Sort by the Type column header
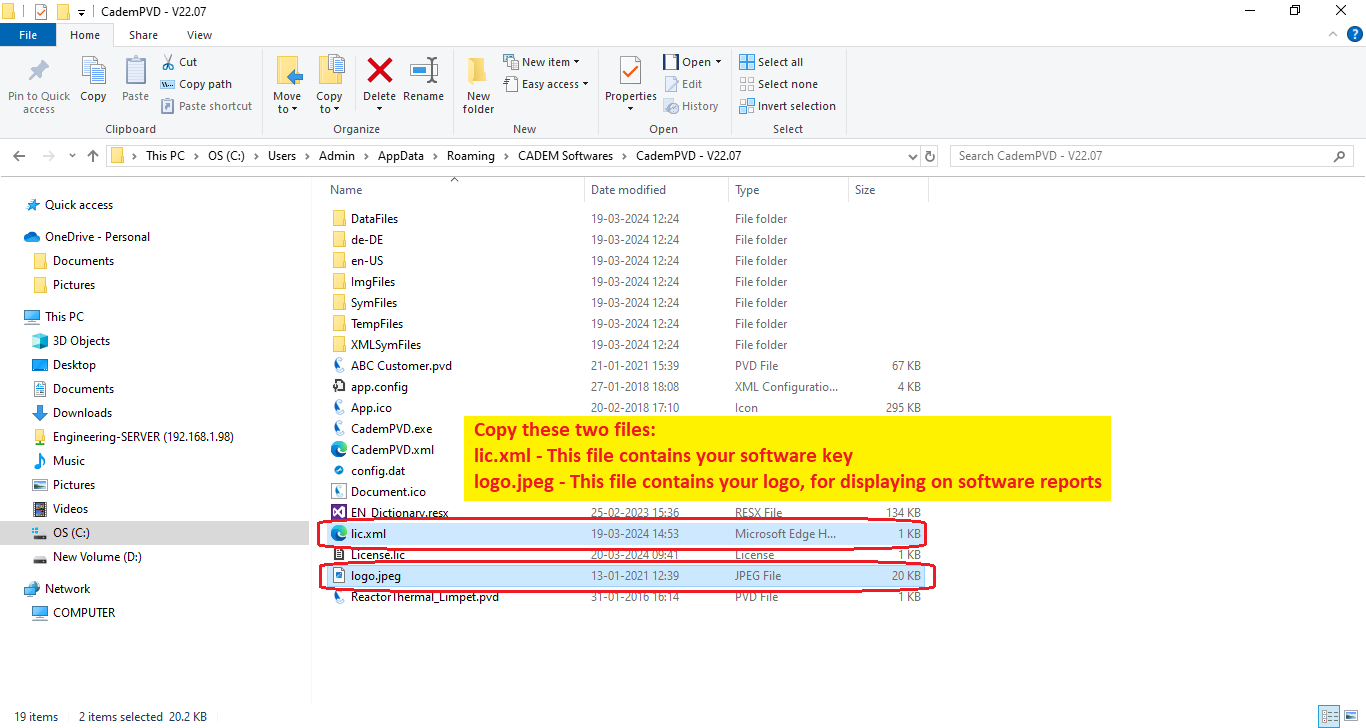The width and height of the screenshot is (1366, 728). 747,190
